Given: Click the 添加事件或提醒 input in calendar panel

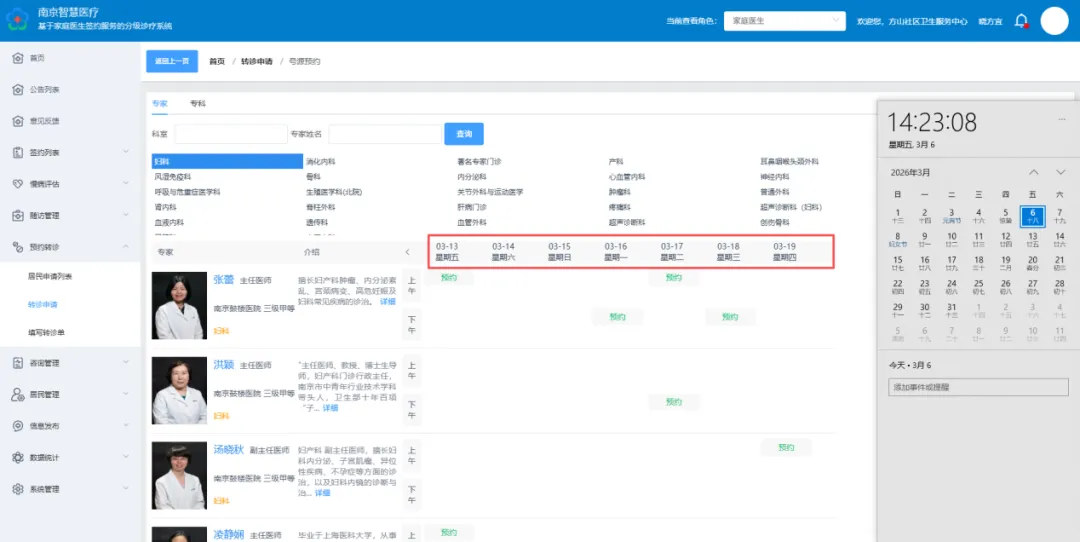Looking at the screenshot, I should point(978,387).
